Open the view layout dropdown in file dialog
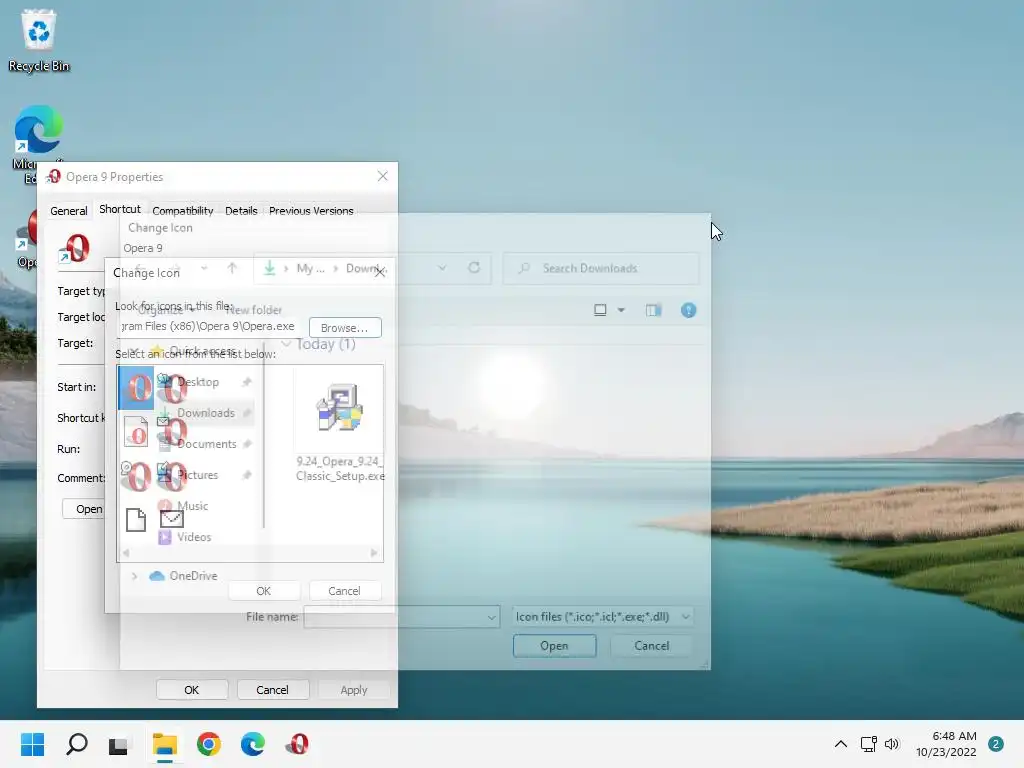 [621, 310]
